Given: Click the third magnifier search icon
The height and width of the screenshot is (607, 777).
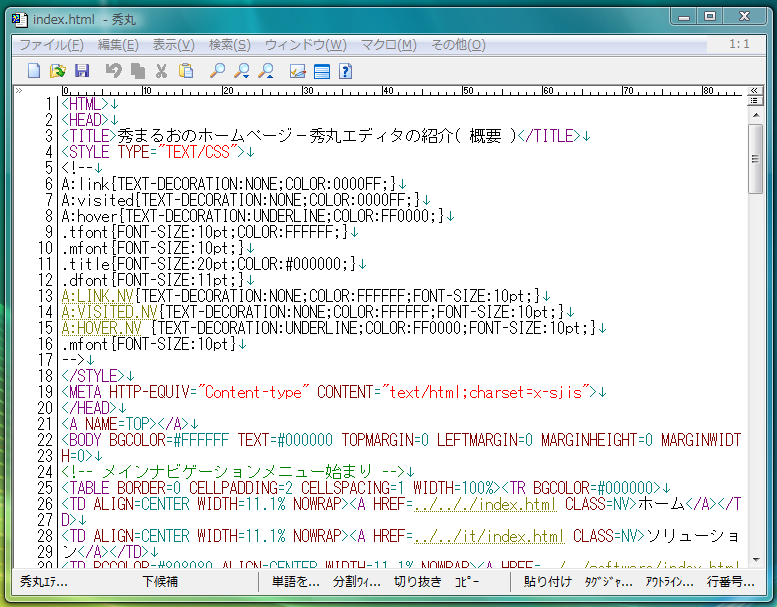Looking at the screenshot, I should pyautogui.click(x=266, y=71).
